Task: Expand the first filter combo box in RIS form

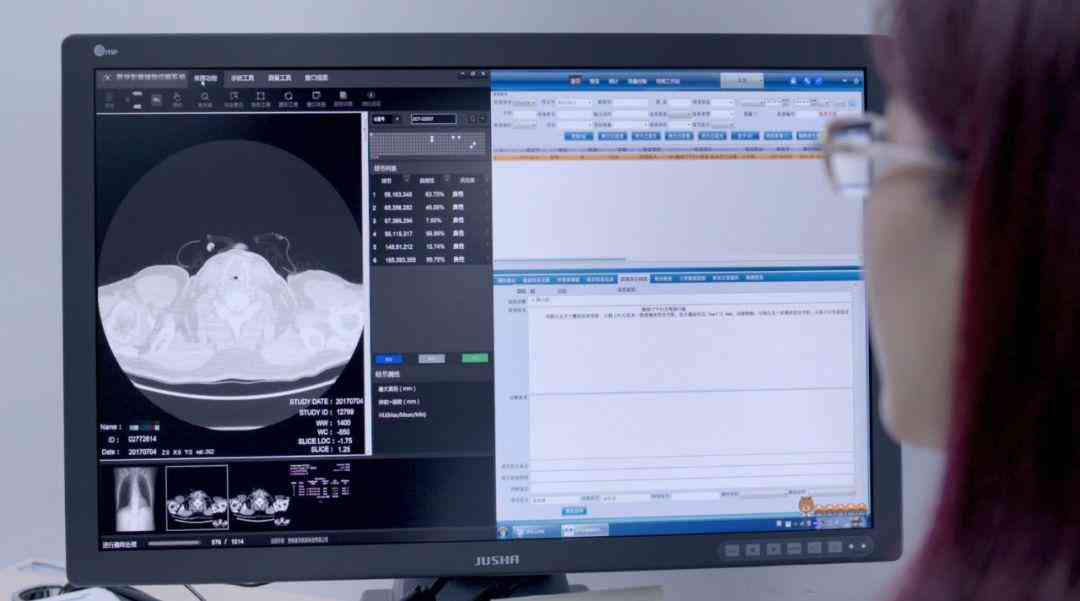Action: point(523,103)
